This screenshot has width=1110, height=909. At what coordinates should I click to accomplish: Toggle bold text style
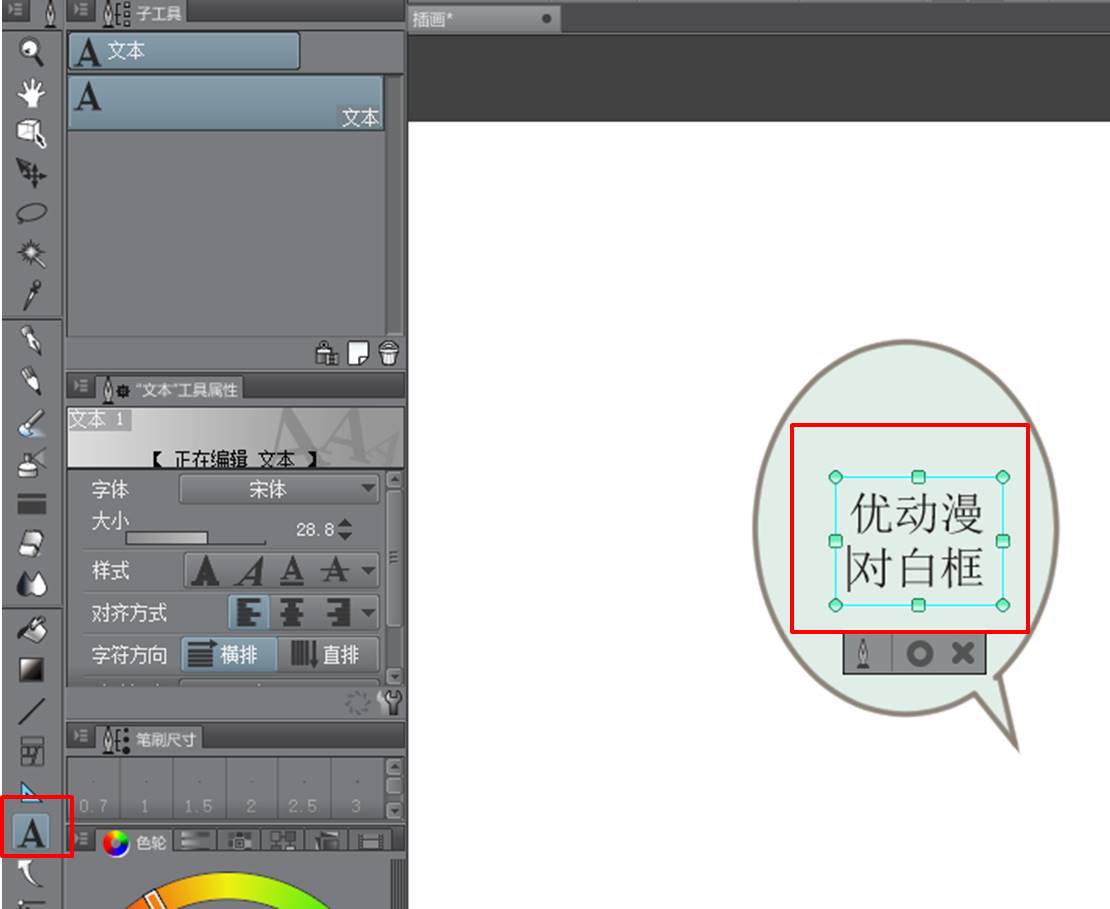[206, 571]
